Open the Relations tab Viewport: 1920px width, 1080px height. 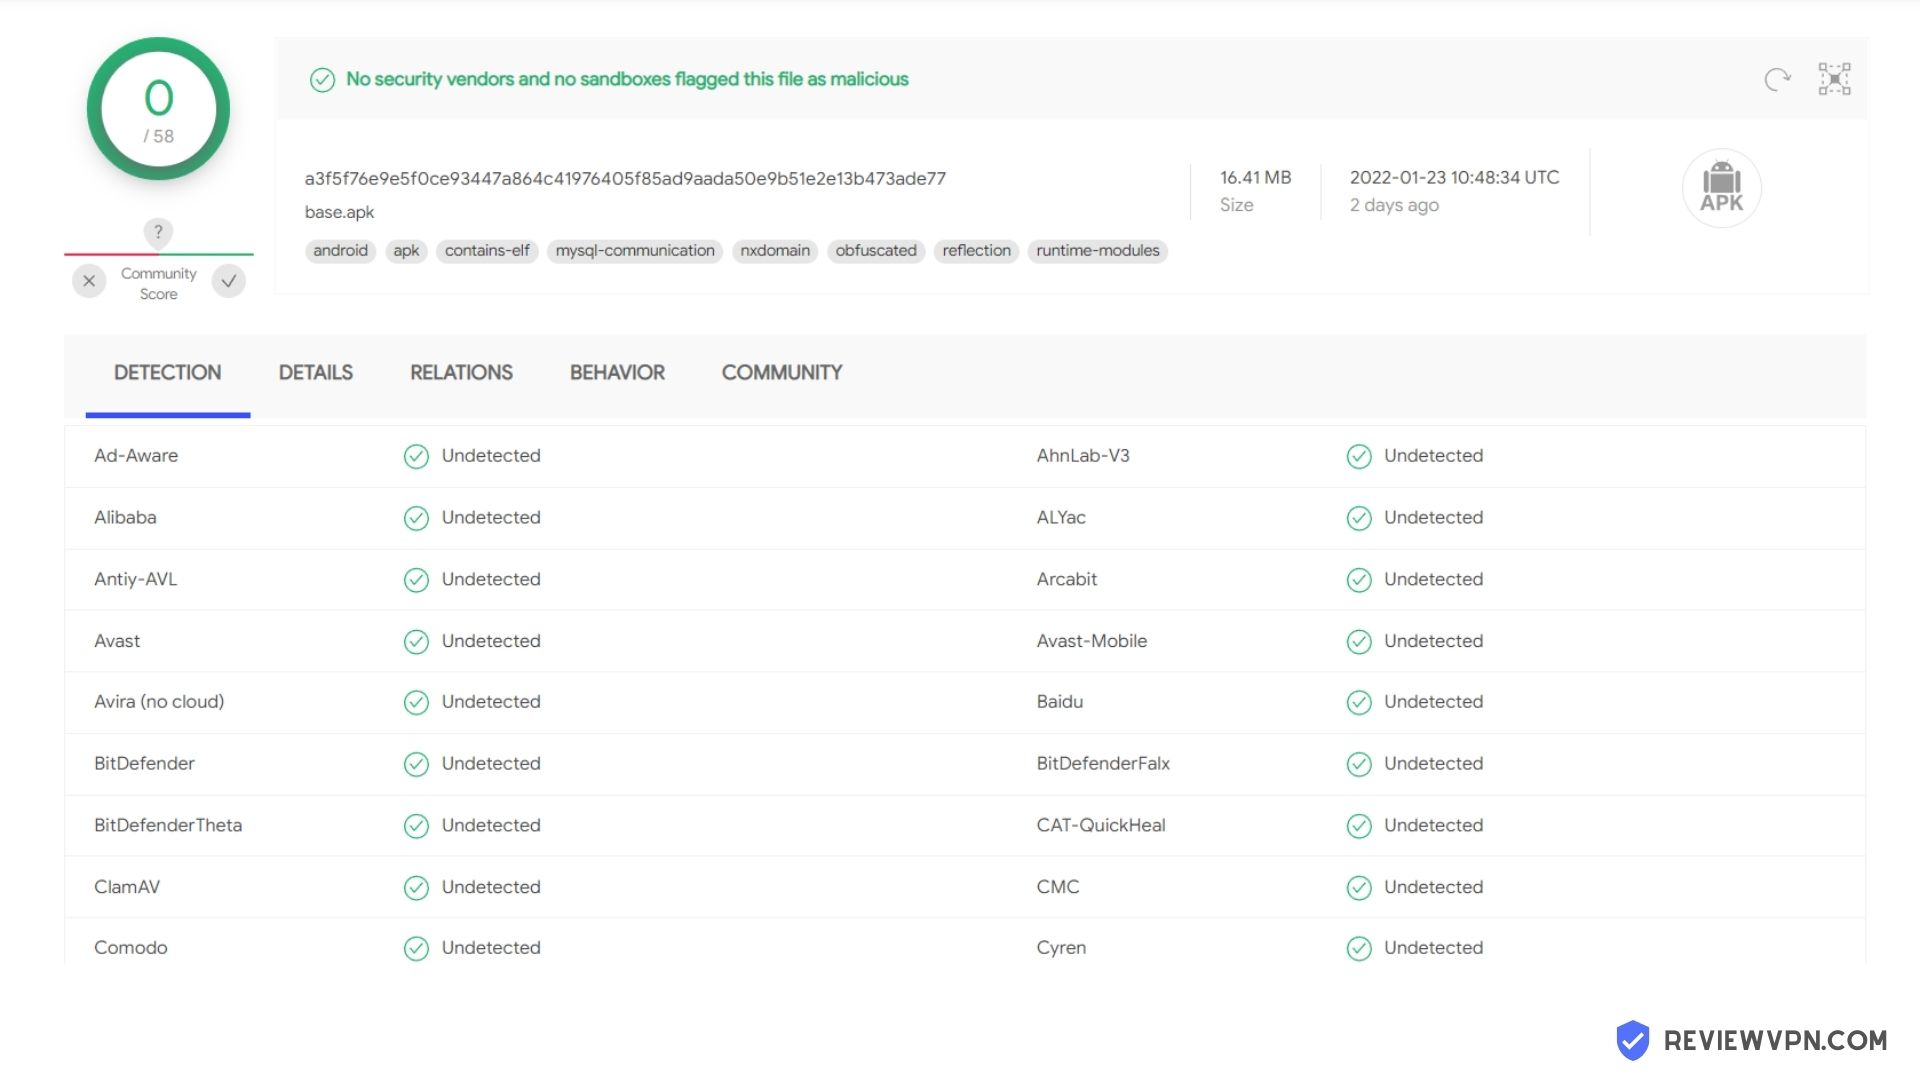pyautogui.click(x=461, y=373)
